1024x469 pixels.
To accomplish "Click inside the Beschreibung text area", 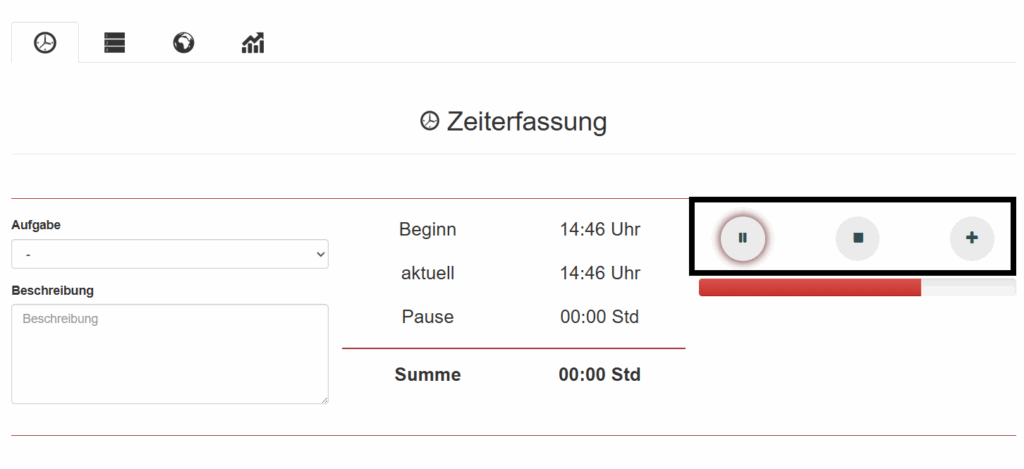I will [x=170, y=354].
